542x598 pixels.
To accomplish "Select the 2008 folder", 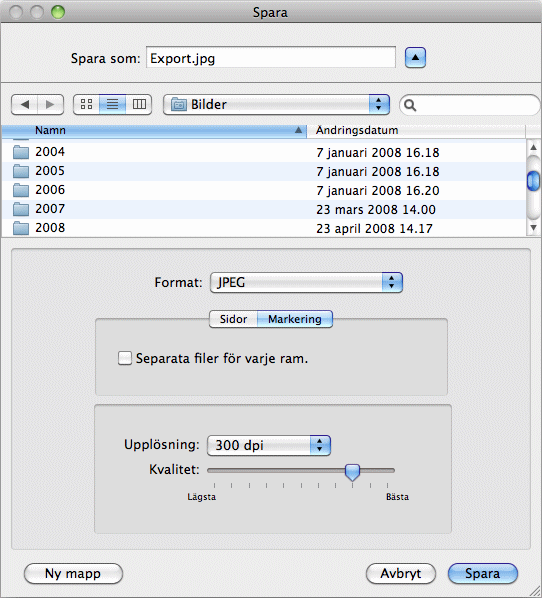I will click(x=263, y=228).
